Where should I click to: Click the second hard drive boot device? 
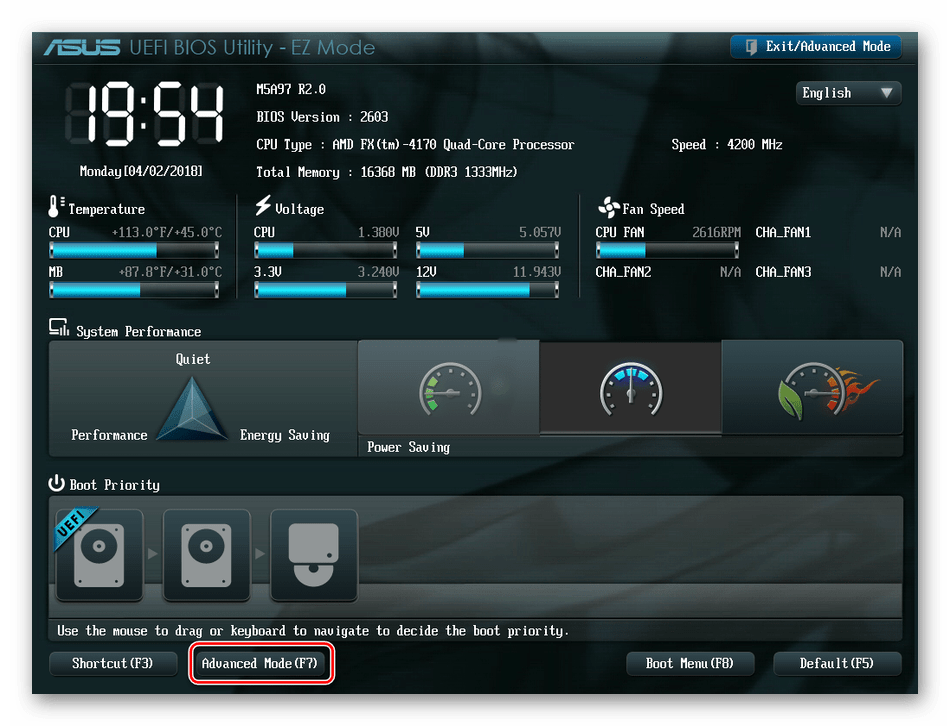(x=207, y=555)
